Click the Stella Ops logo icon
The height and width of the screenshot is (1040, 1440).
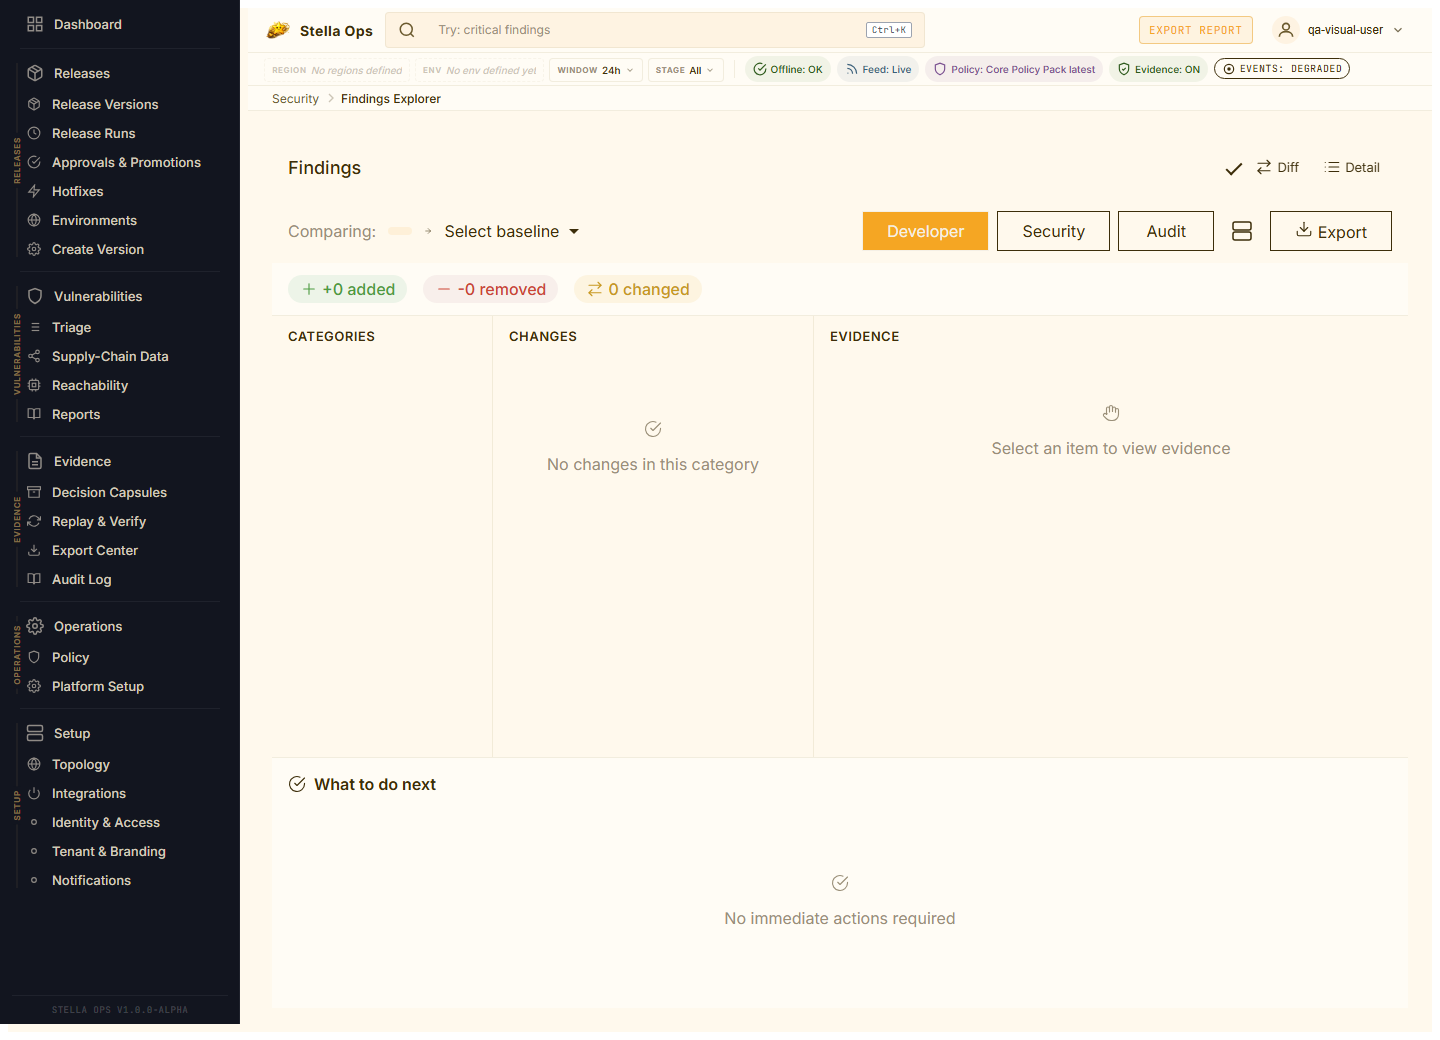coord(278,30)
